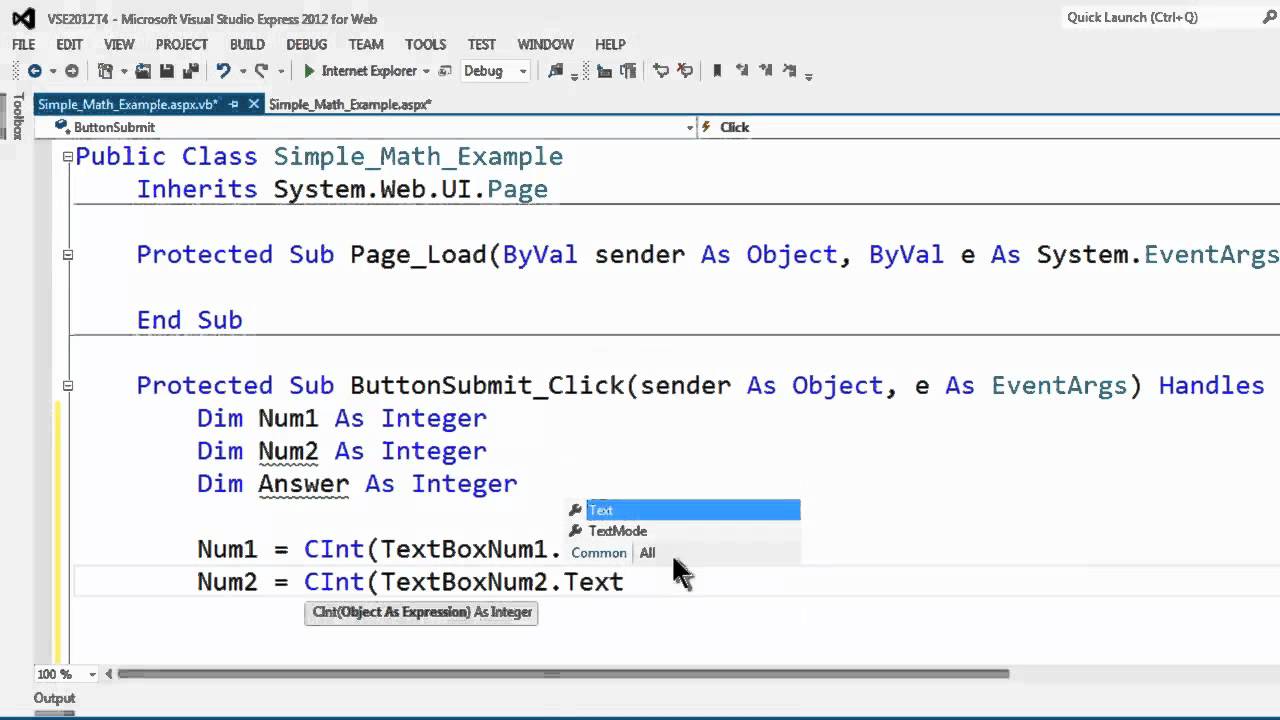Open the TEST menu
Viewport: 1280px width, 720px height.
click(x=481, y=44)
